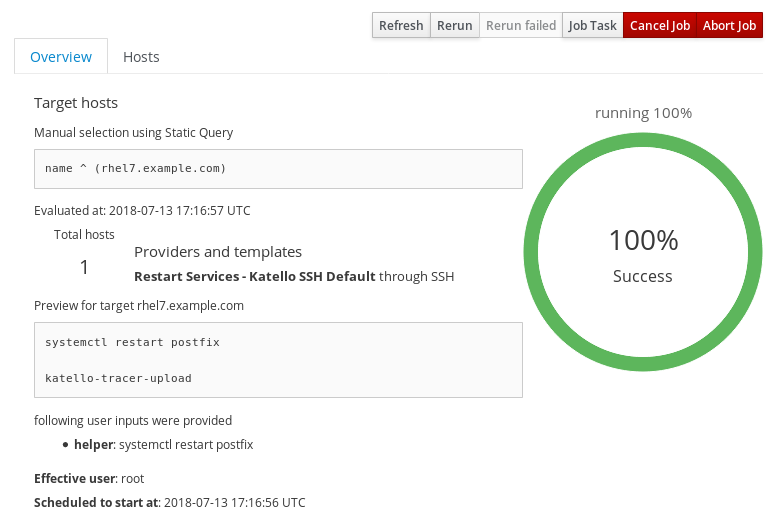
Task: Open the Job Task button
Action: pyautogui.click(x=592, y=25)
